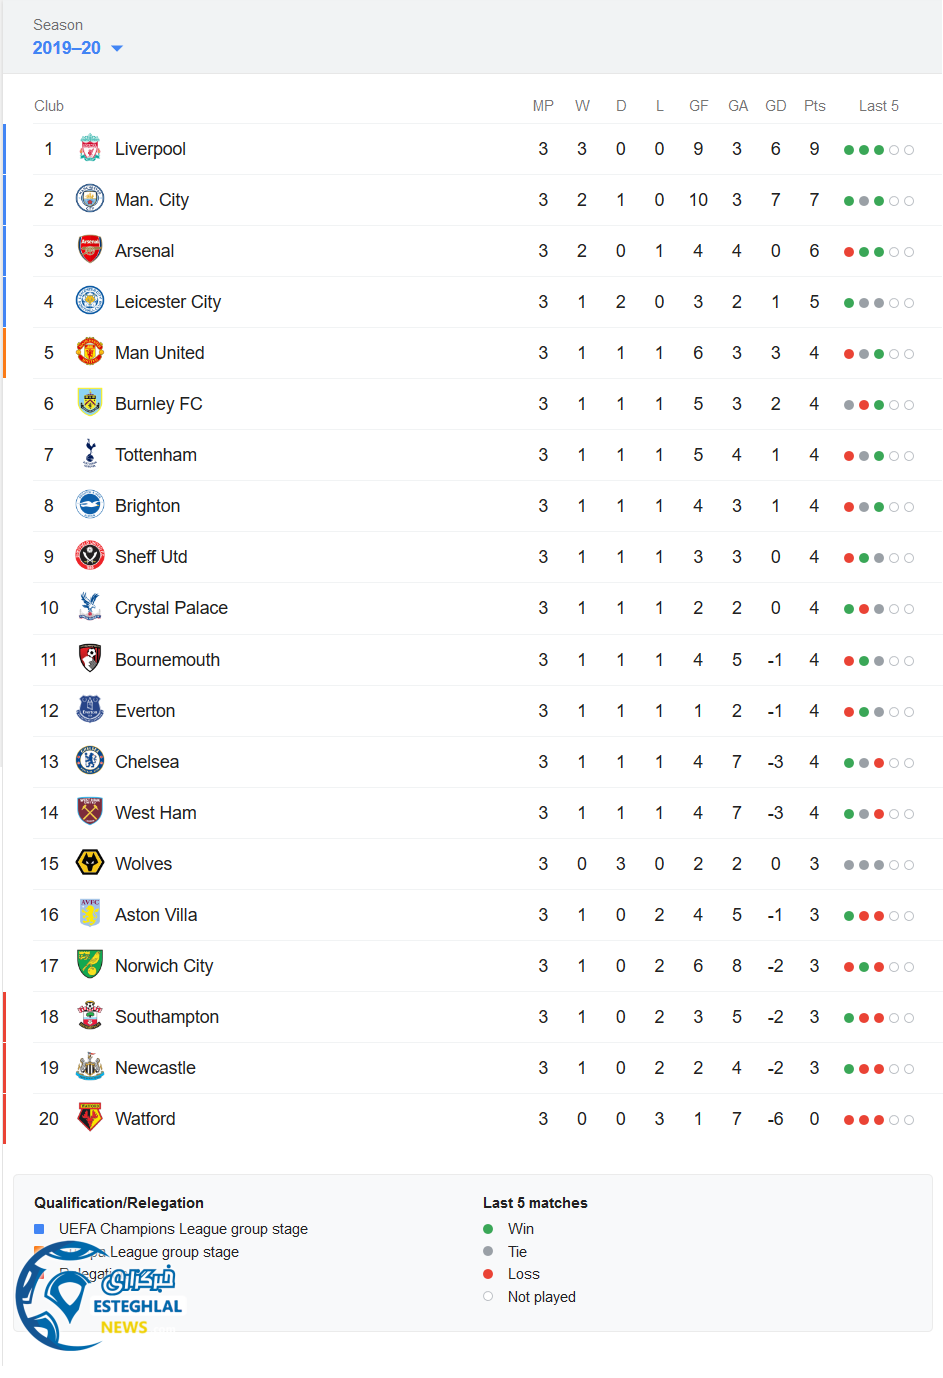Click the red Loss legend dot
Image resolution: width=943 pixels, height=1378 pixels.
tap(488, 1274)
